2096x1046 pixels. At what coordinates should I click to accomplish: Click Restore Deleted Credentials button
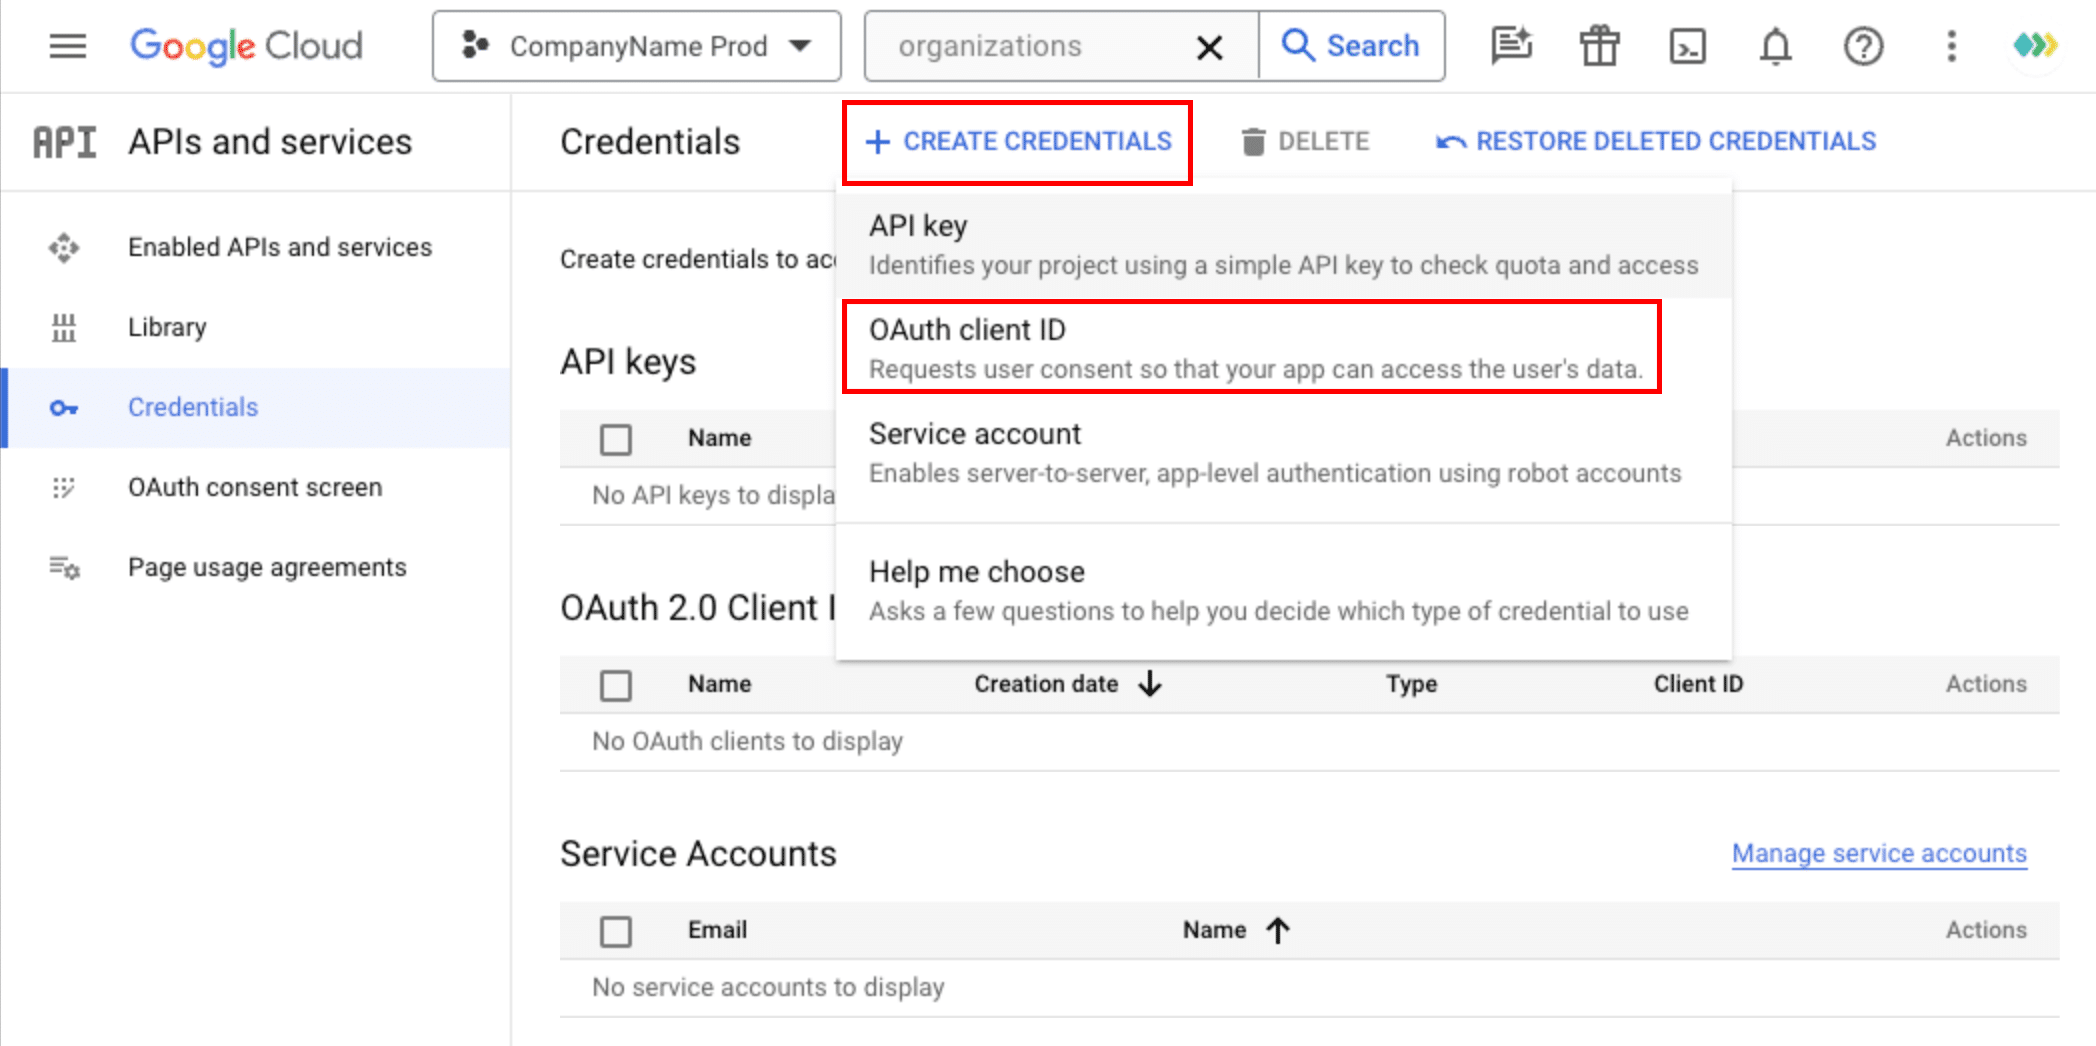click(1656, 142)
